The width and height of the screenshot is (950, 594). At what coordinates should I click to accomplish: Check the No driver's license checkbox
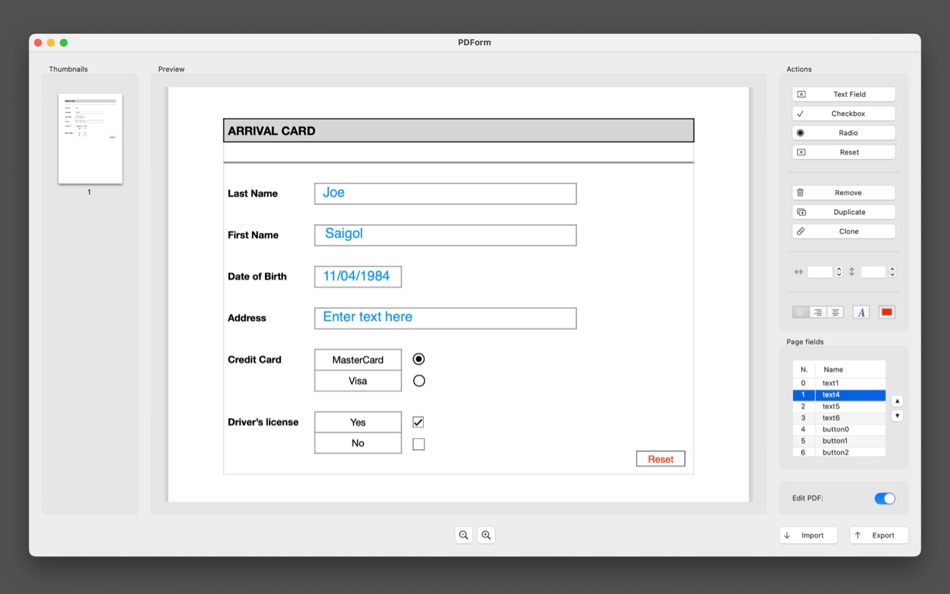coord(418,444)
